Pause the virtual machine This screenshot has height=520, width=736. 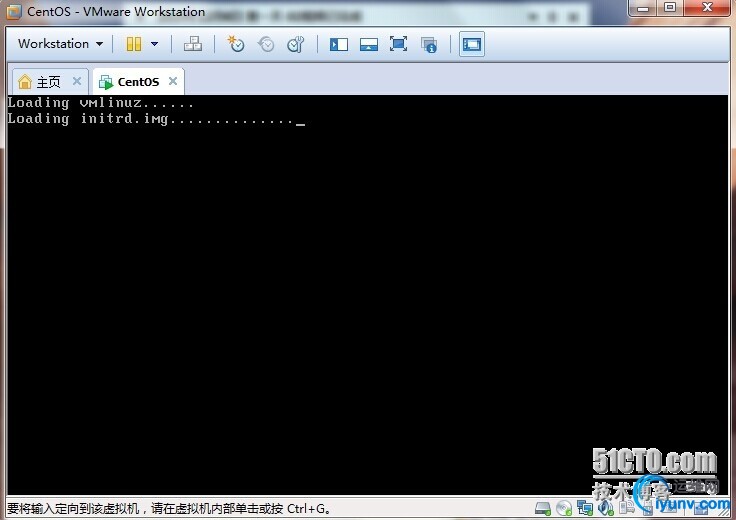pyautogui.click(x=134, y=44)
